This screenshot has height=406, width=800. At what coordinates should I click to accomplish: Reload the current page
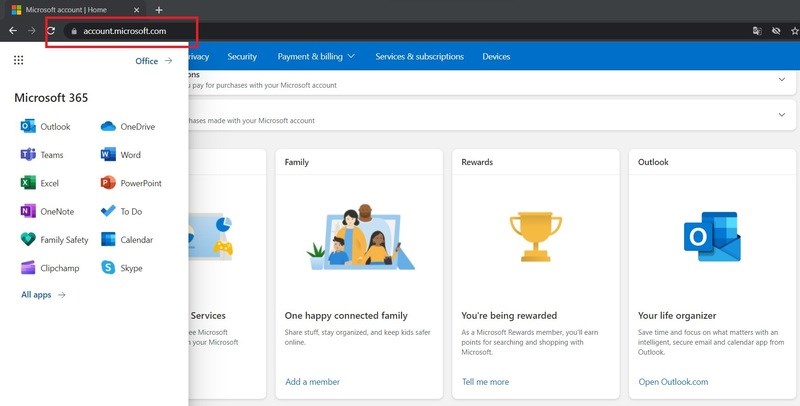pos(51,31)
